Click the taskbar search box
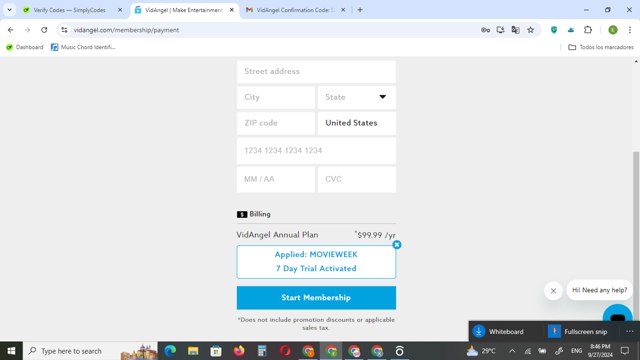The width and height of the screenshot is (640, 360). click(90, 351)
